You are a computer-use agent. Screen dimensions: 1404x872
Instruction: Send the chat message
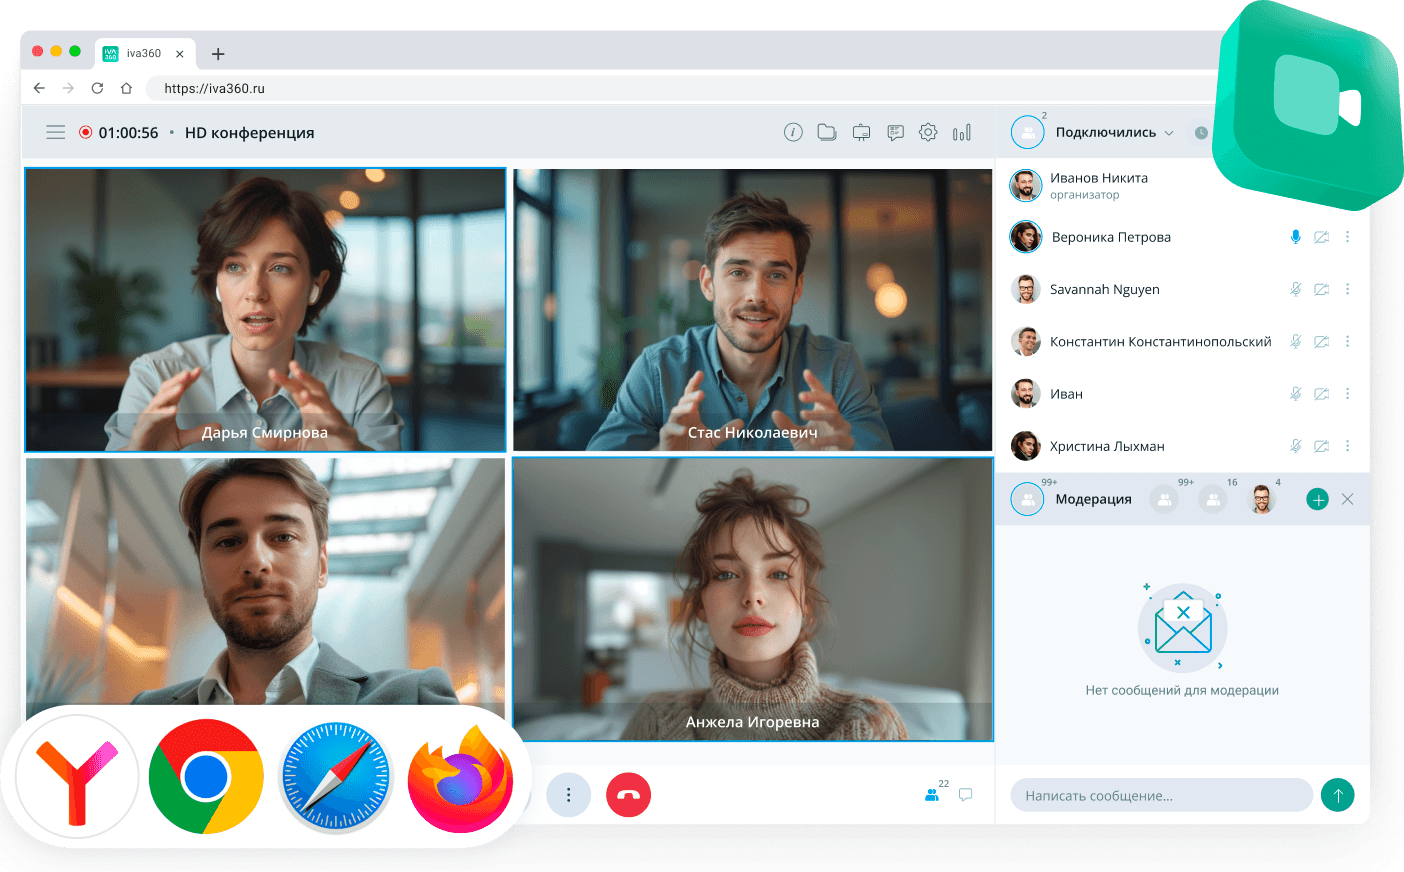pyautogui.click(x=1338, y=795)
